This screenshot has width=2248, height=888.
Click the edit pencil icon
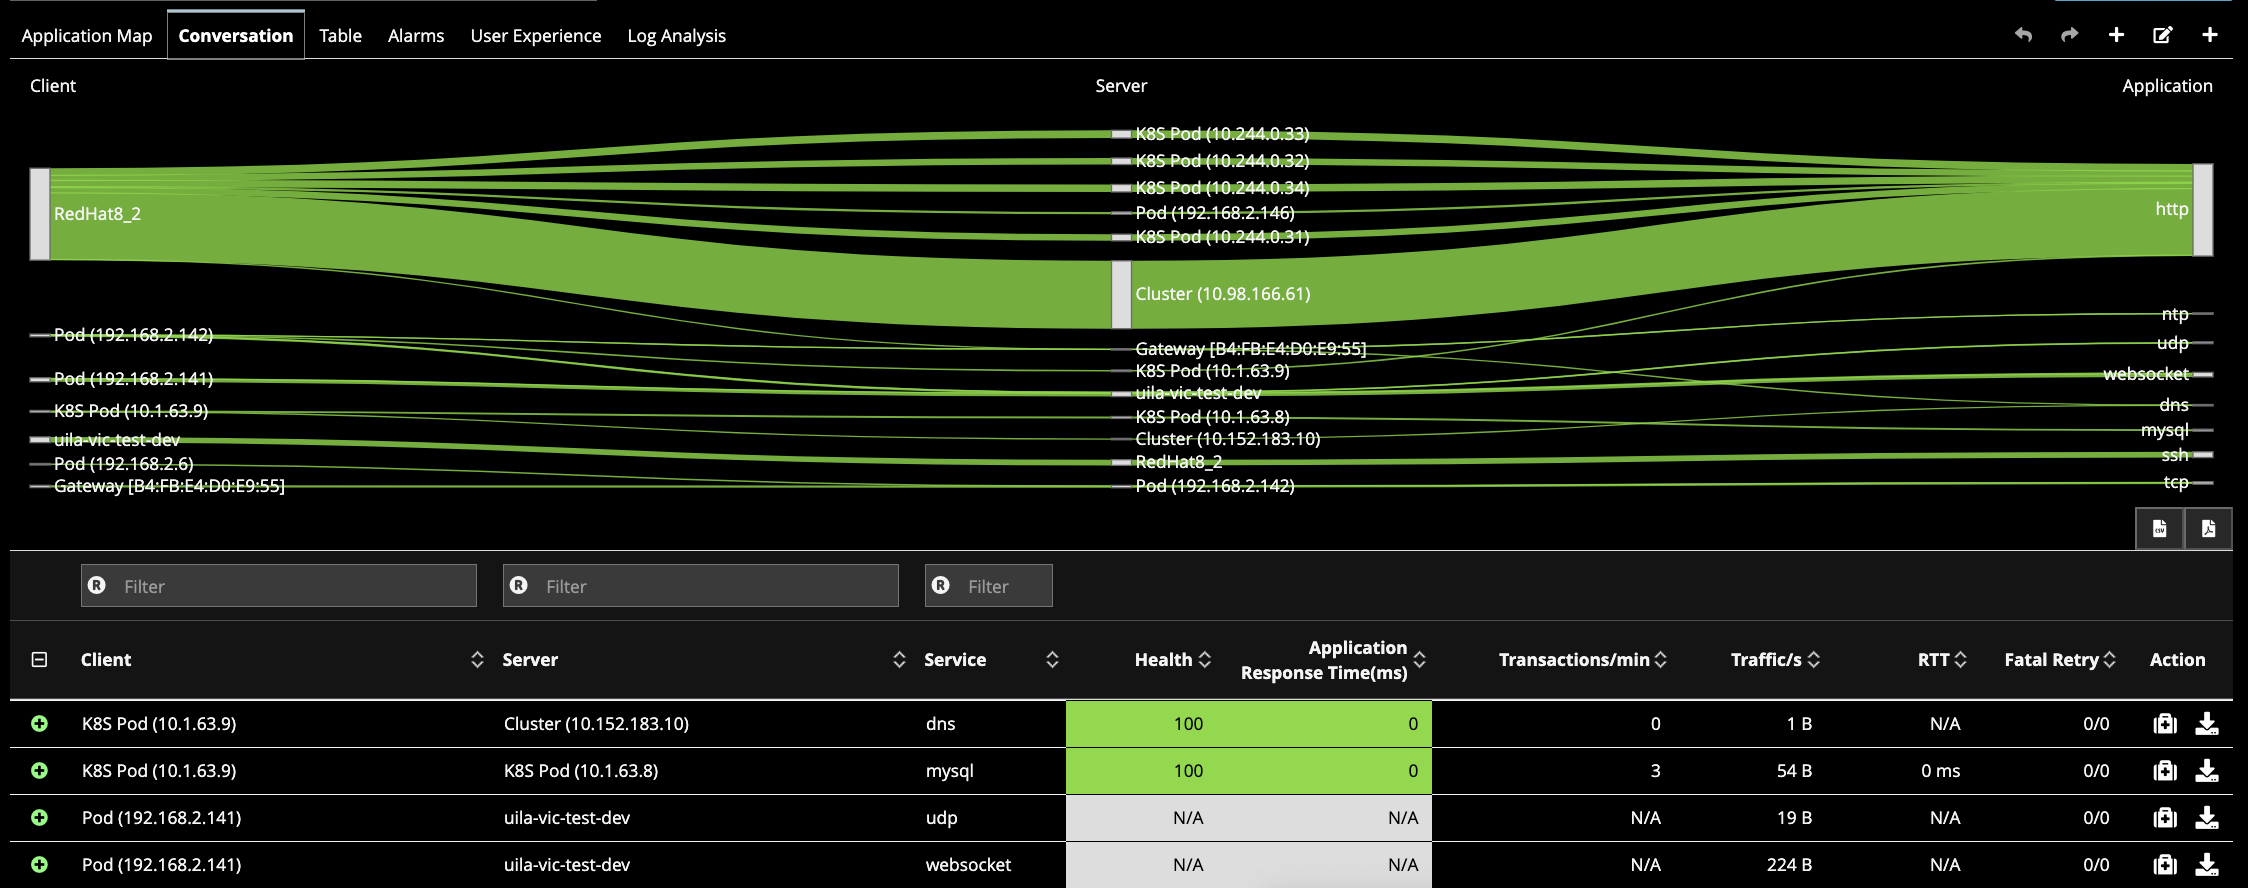[x=2162, y=35]
